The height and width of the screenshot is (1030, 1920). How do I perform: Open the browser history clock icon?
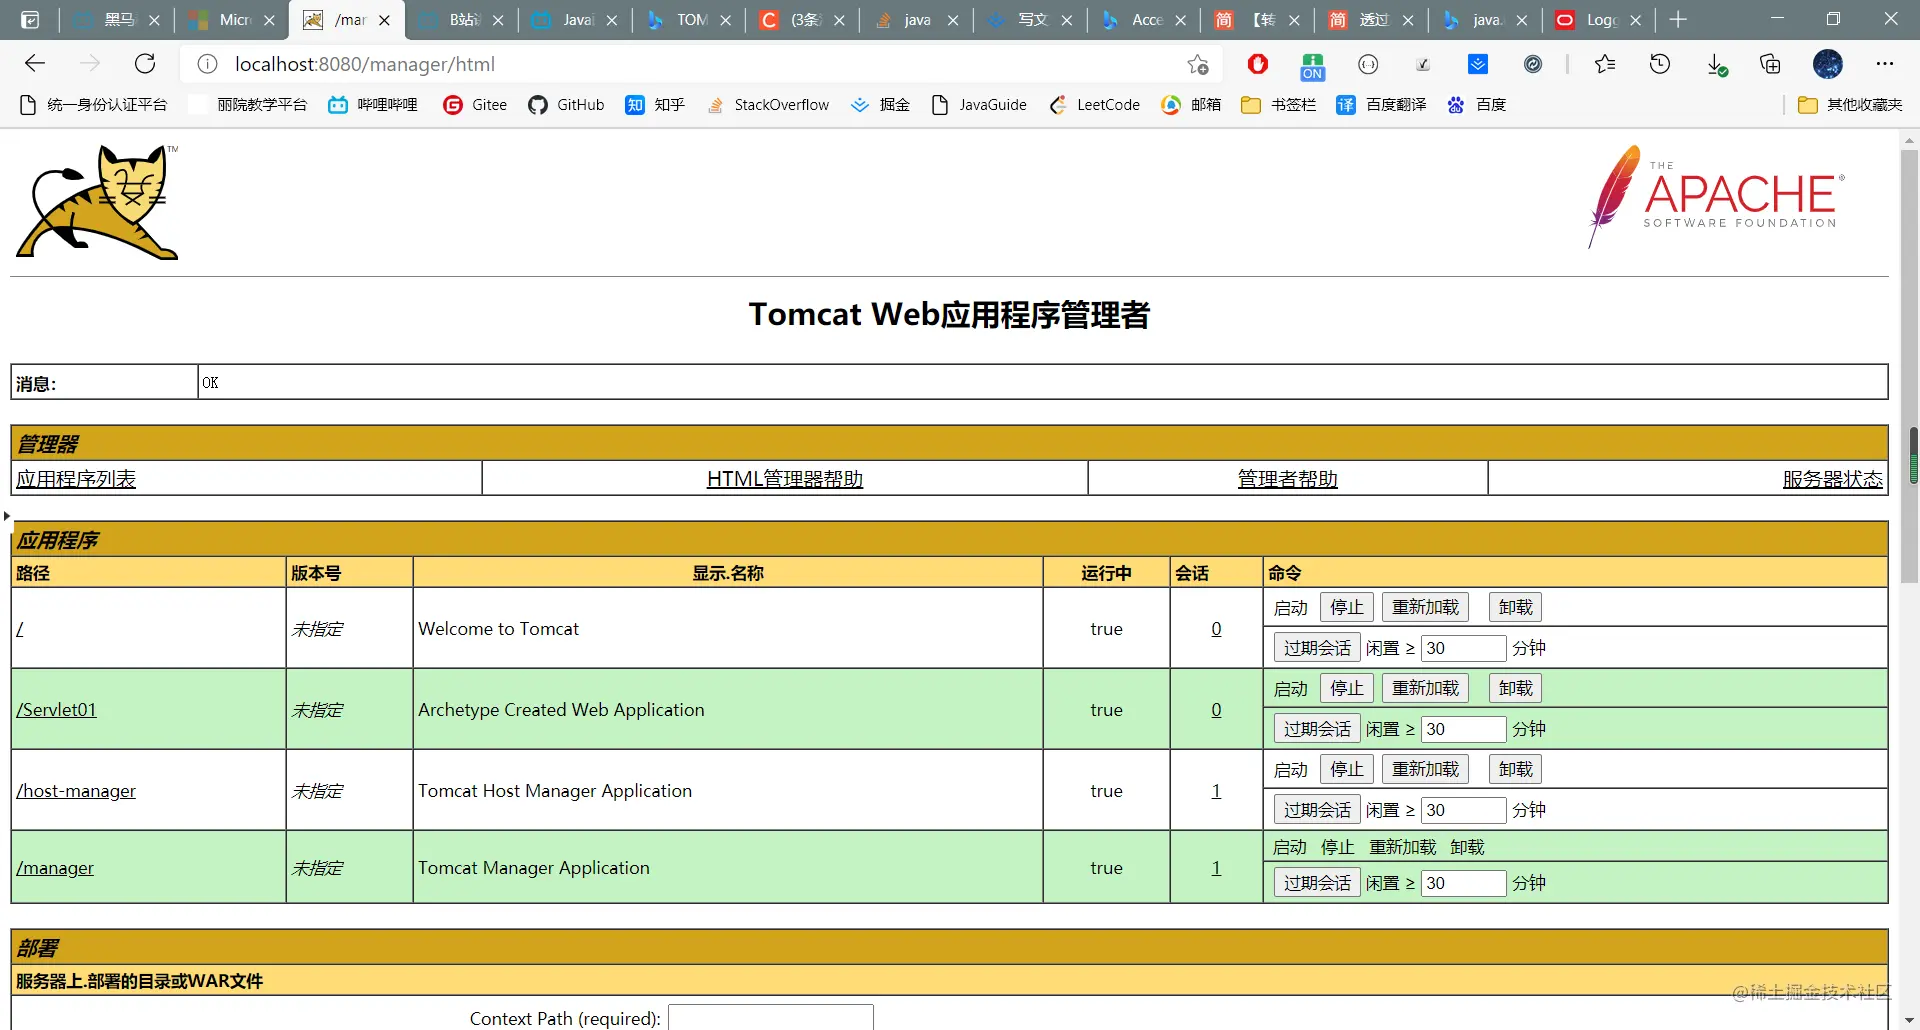(x=1660, y=64)
